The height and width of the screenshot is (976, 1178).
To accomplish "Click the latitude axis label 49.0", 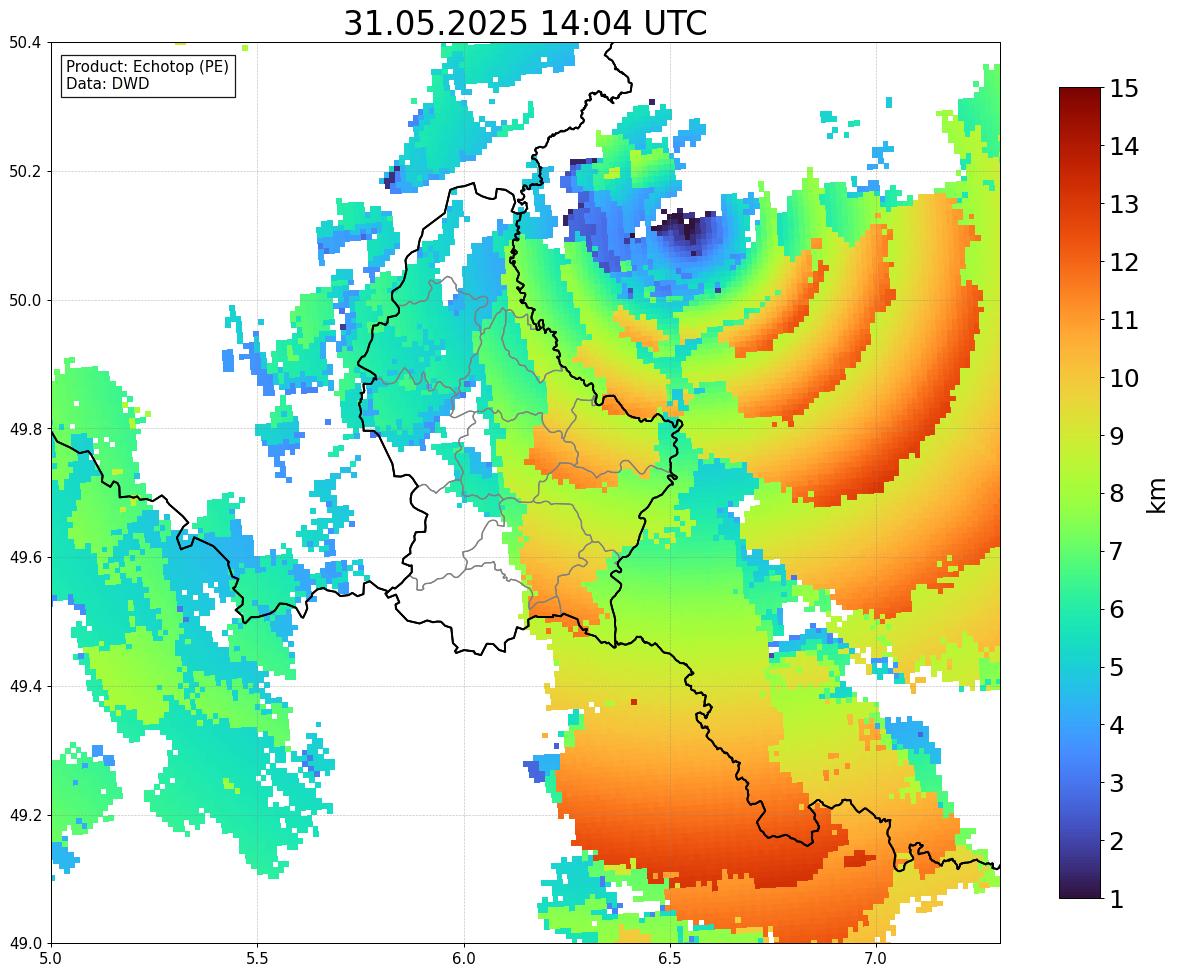I will click(x=25, y=944).
